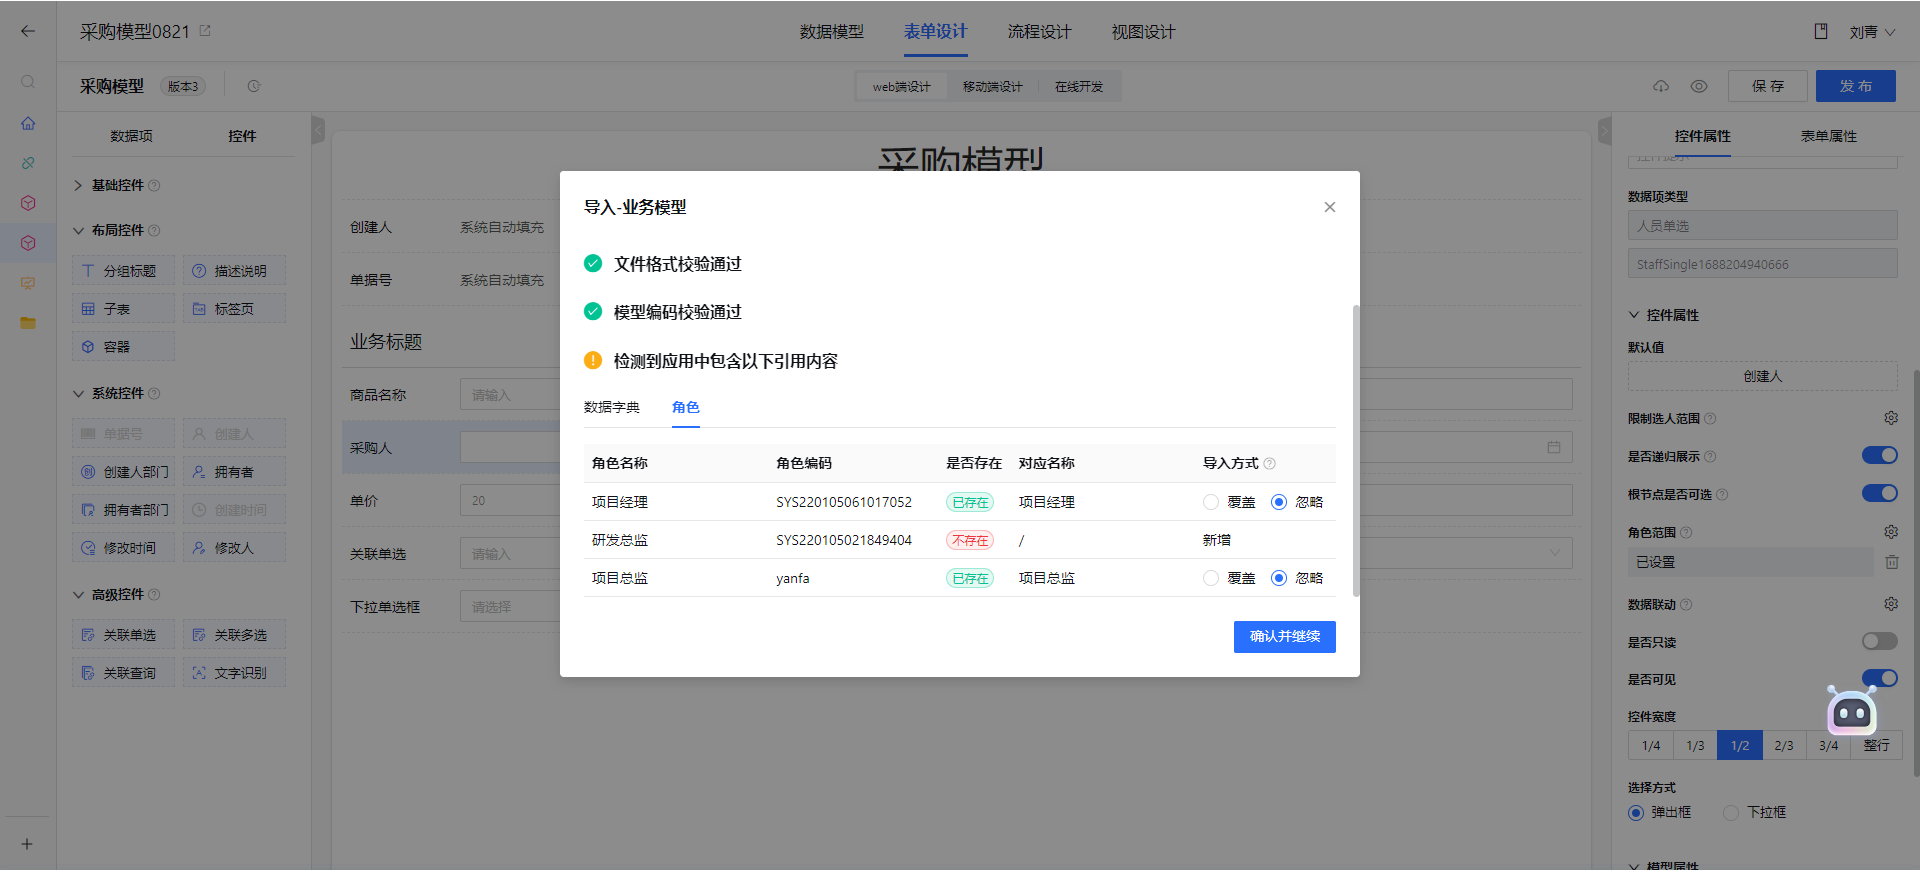The height and width of the screenshot is (870, 1920).
Task: Select the 分组标题 layout control
Action: click(x=123, y=271)
